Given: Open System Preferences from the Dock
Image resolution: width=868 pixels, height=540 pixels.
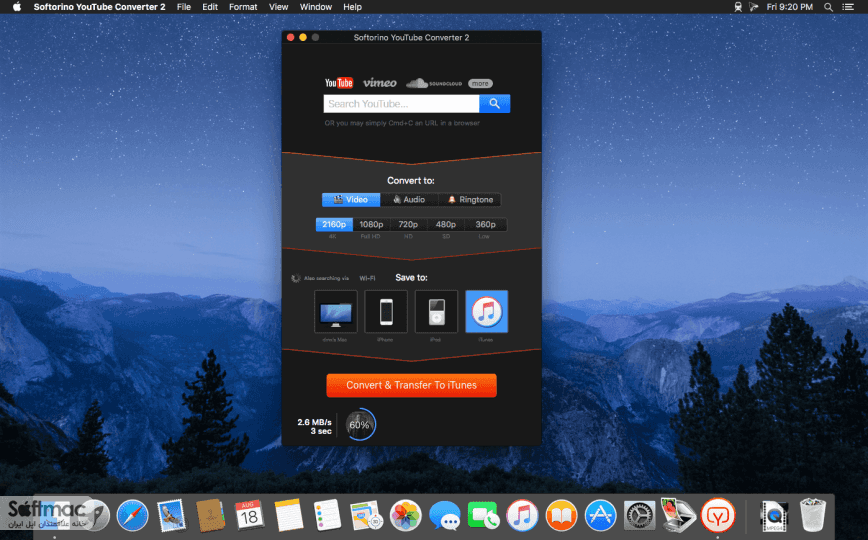Looking at the screenshot, I should click(639, 516).
